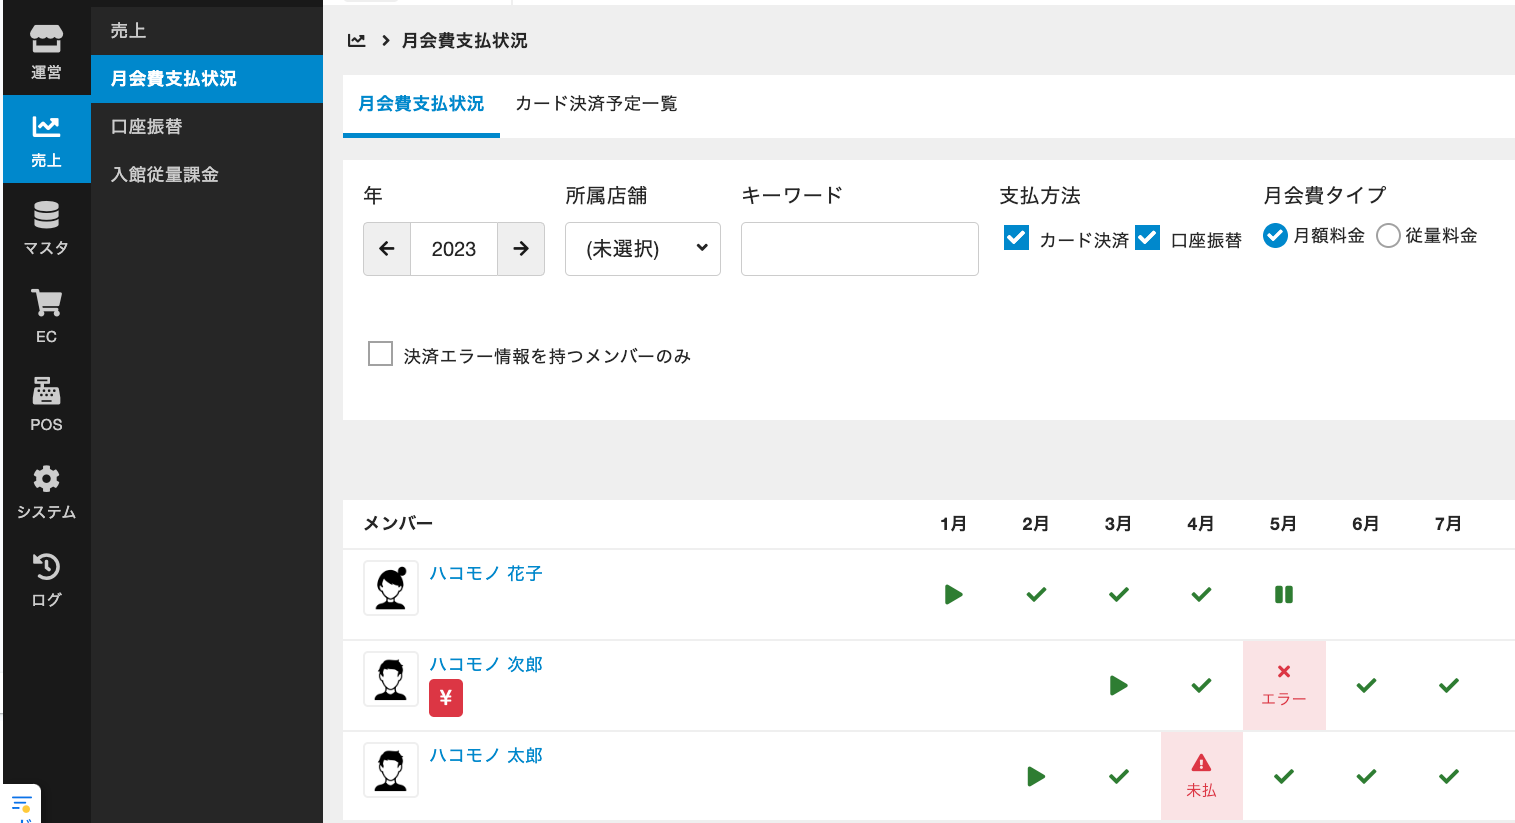Switch to カード決済予定一覧 tab
1515x823 pixels.
(x=596, y=104)
